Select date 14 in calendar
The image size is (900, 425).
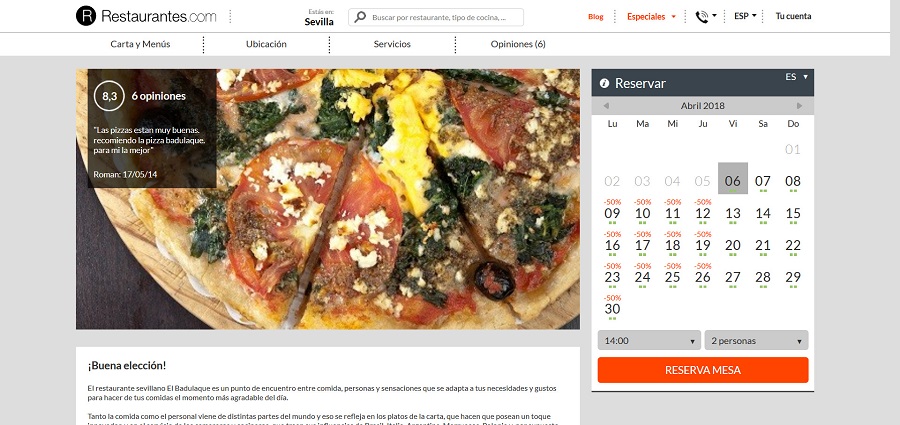(x=762, y=214)
